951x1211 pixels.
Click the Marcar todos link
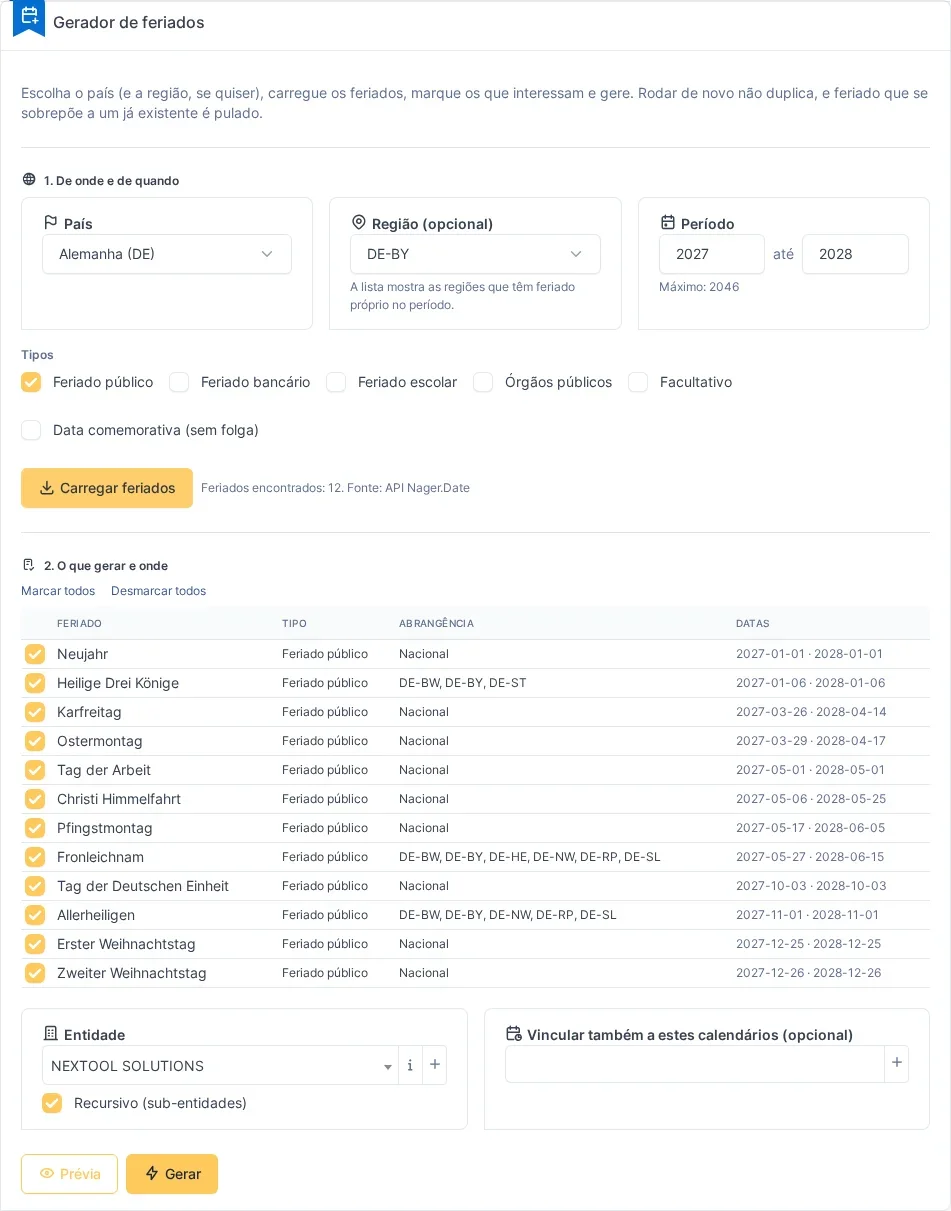(x=58, y=591)
